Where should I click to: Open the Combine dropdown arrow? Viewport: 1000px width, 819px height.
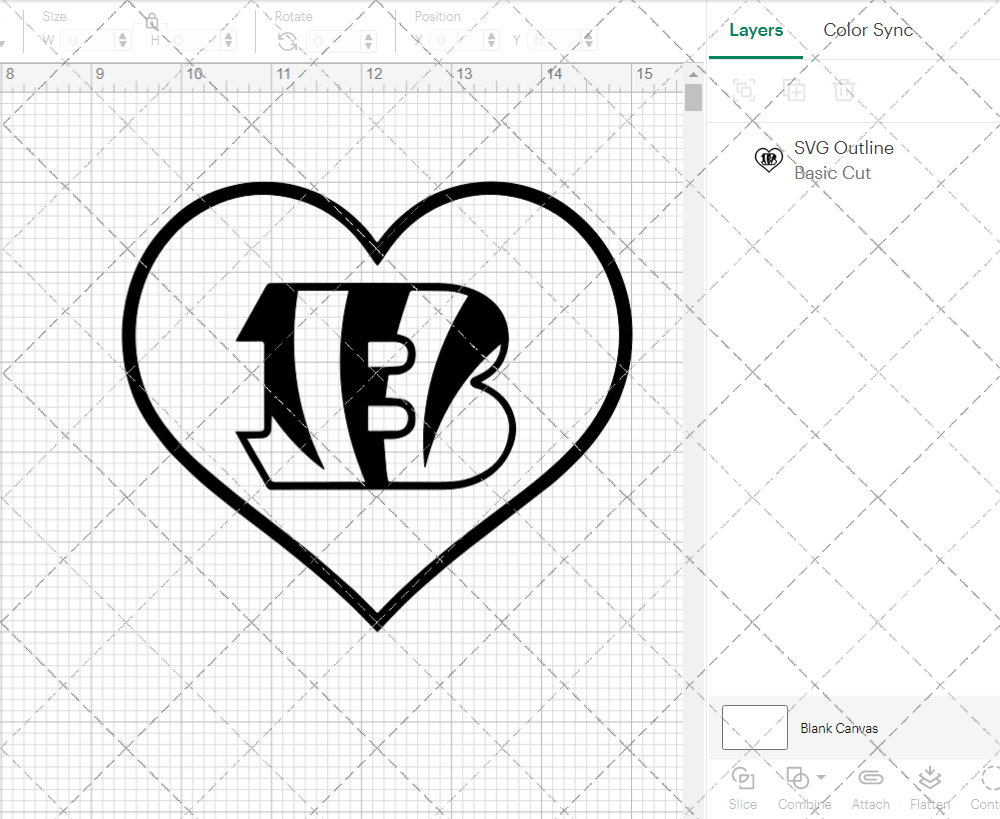pyautogui.click(x=821, y=777)
